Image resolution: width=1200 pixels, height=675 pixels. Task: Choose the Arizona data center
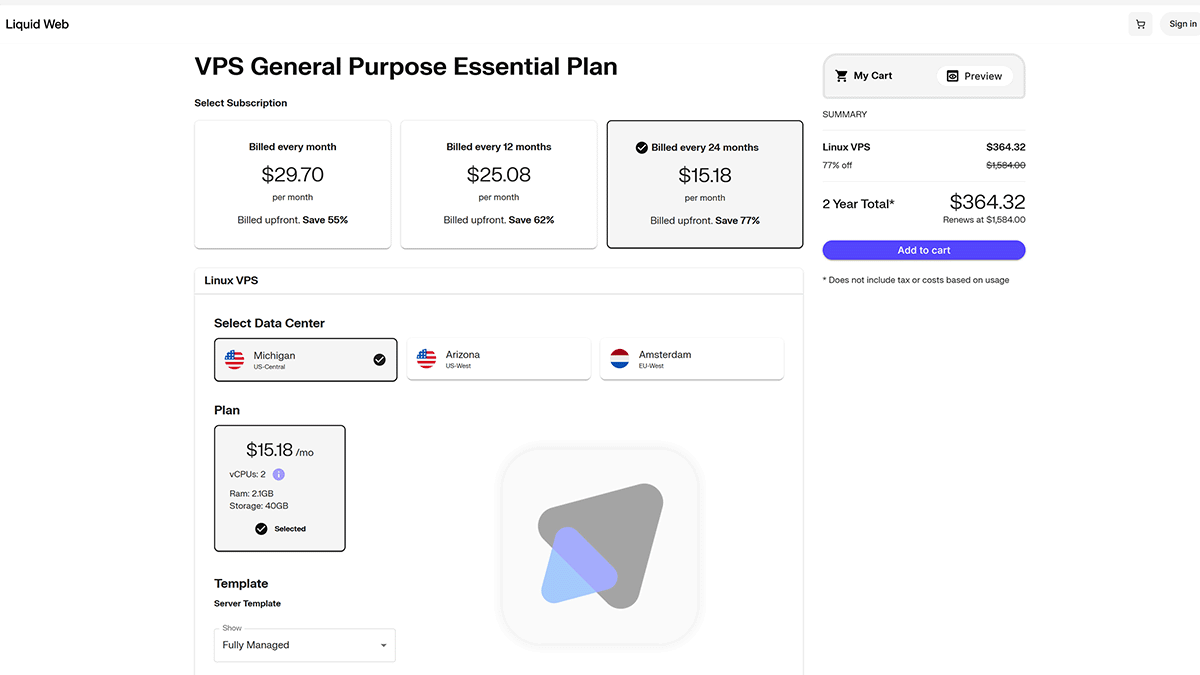pos(499,360)
